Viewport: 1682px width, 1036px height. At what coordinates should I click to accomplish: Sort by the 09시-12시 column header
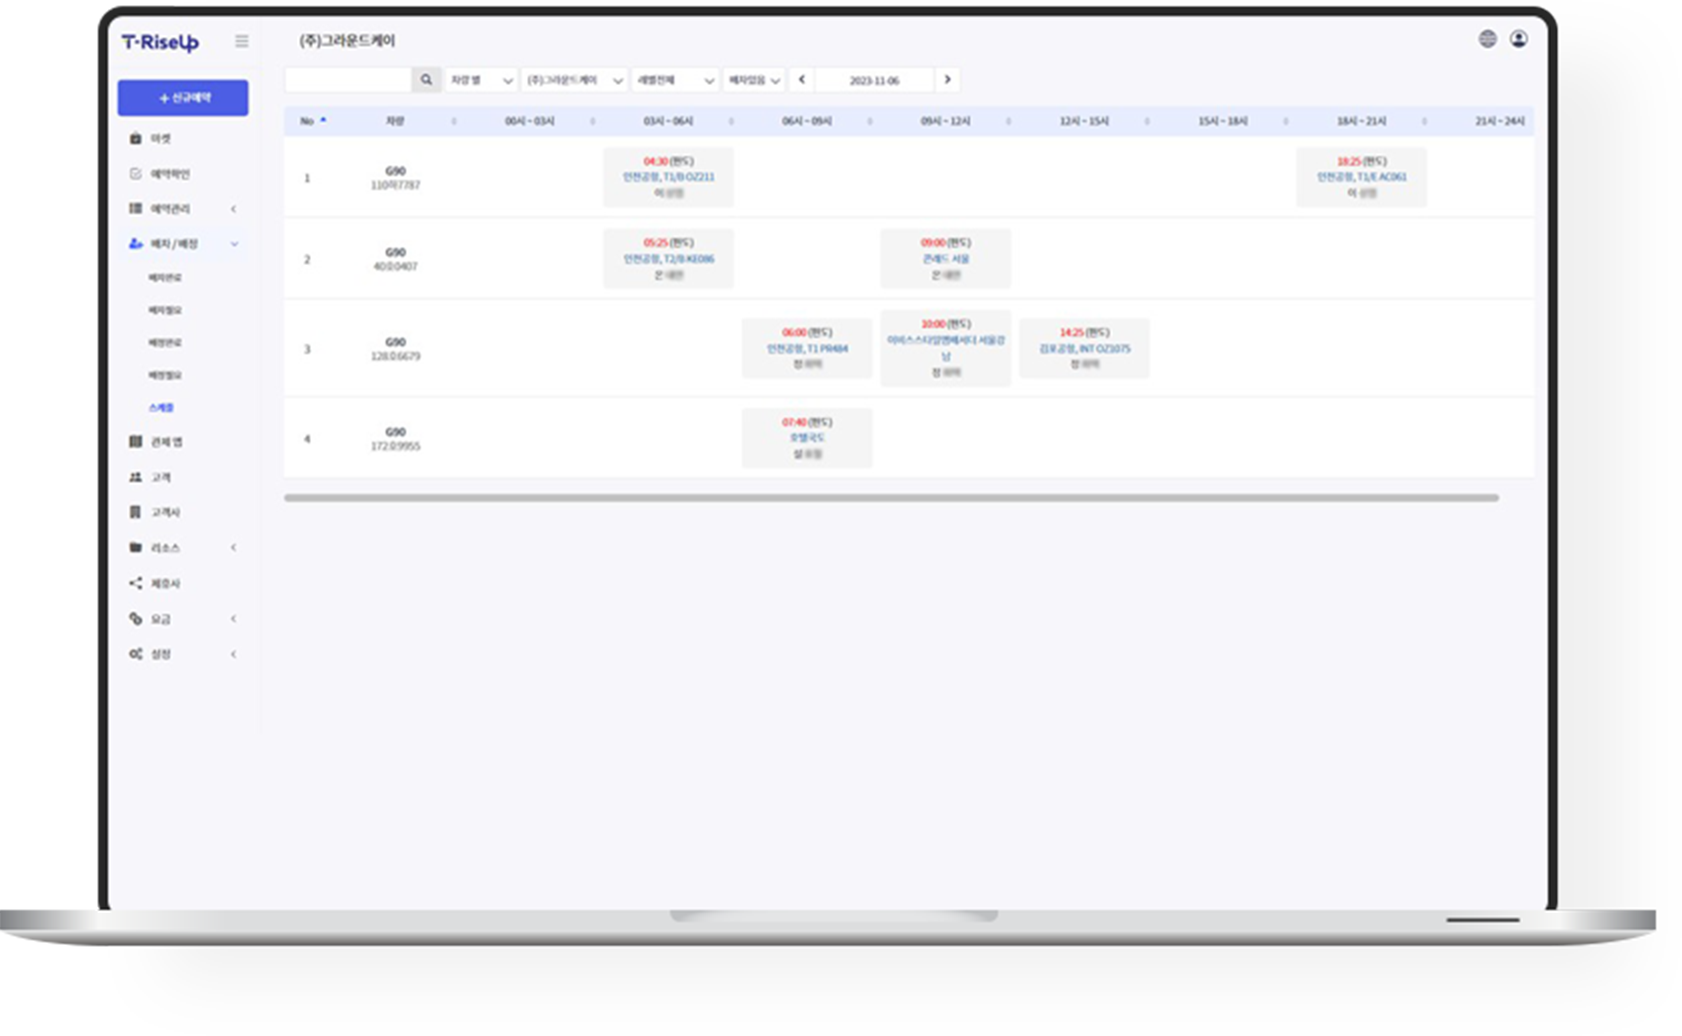coord(945,121)
